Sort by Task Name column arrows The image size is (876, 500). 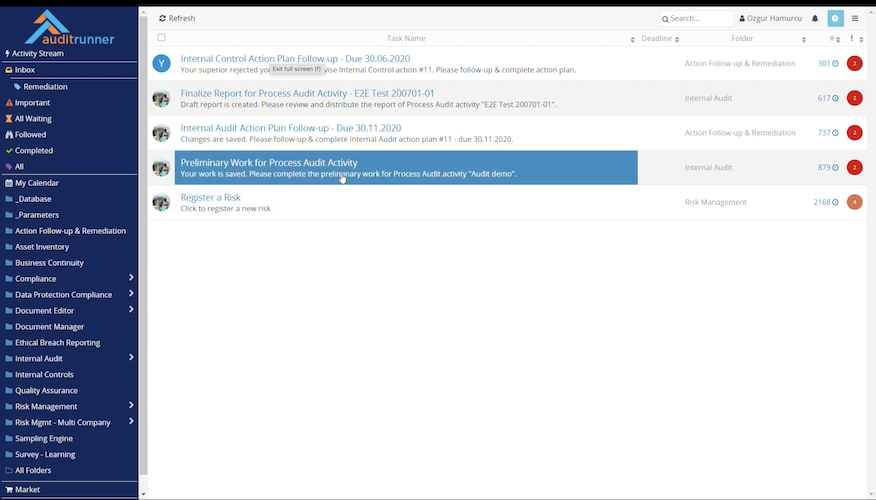point(632,39)
